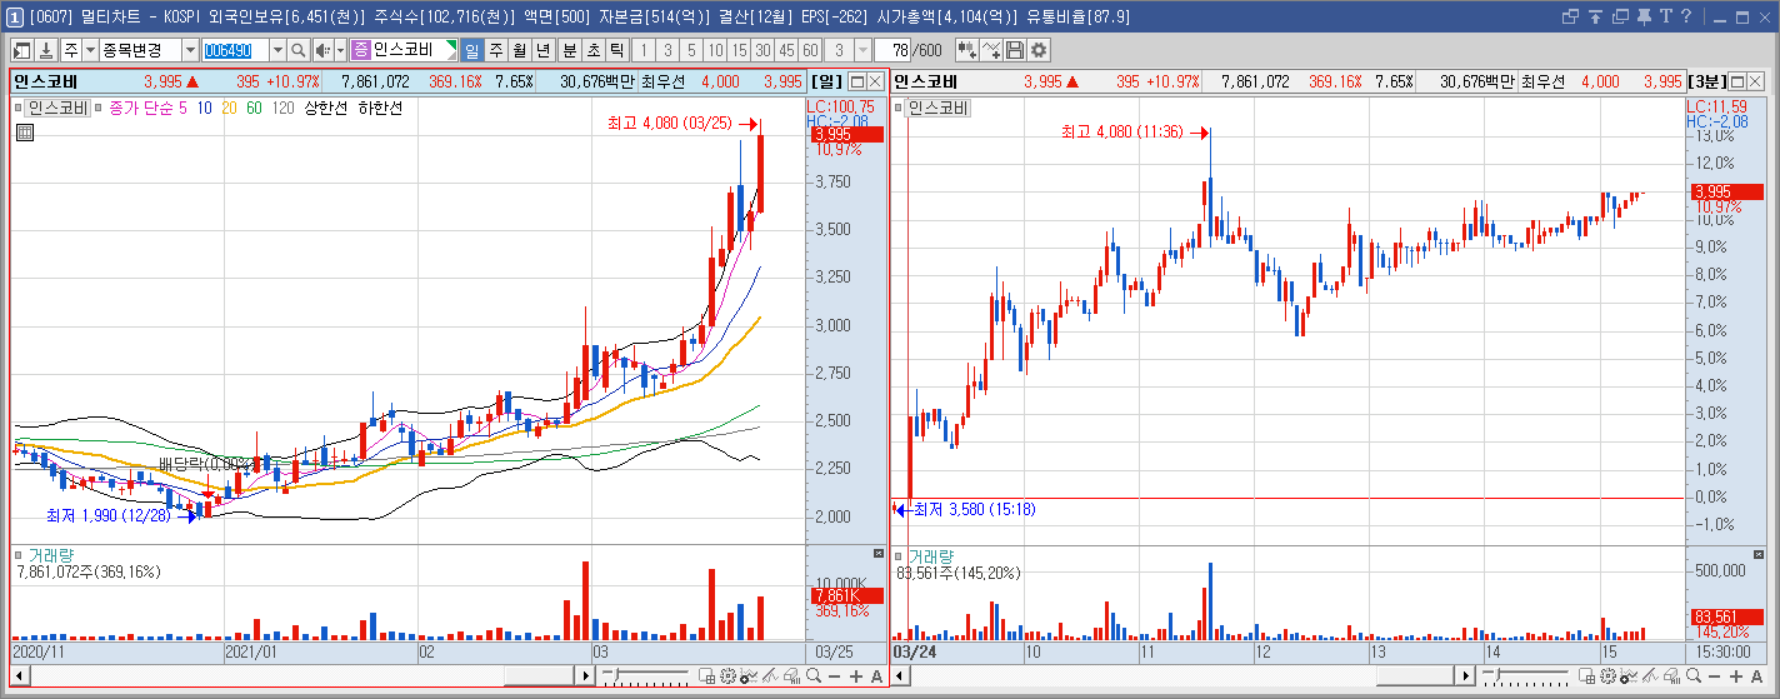Click the speaker sound icon in toolbar
Viewport: 1780px width, 699px height.
[x=322, y=50]
